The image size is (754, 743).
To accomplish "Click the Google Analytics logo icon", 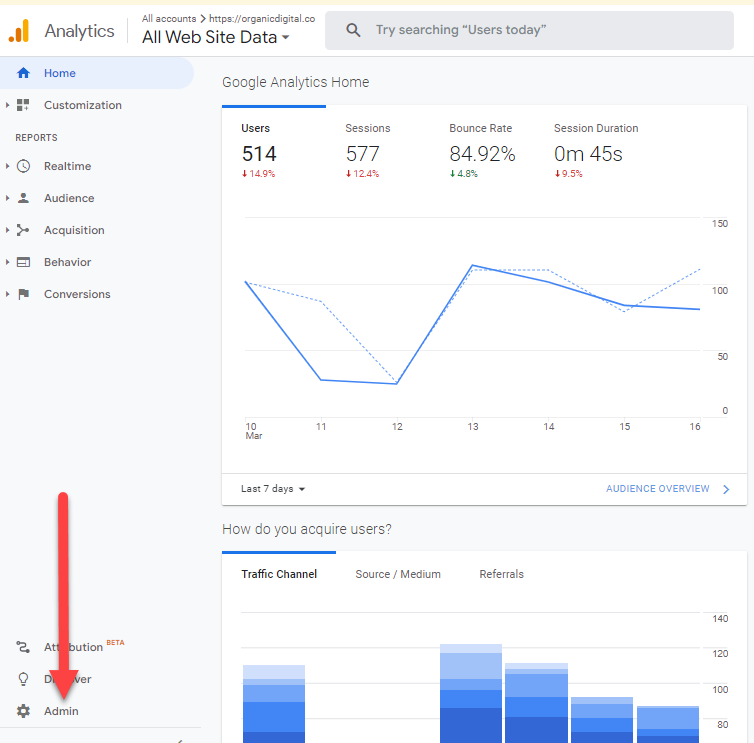I will [x=19, y=31].
